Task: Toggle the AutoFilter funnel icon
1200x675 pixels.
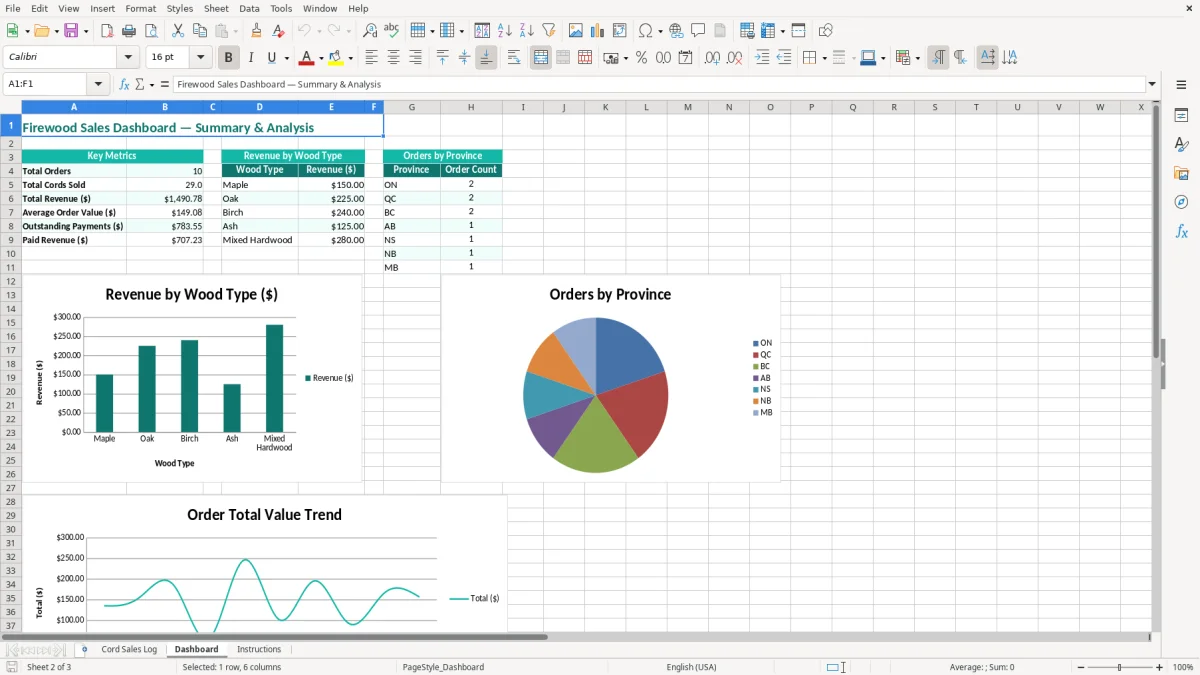Action: pyautogui.click(x=549, y=31)
